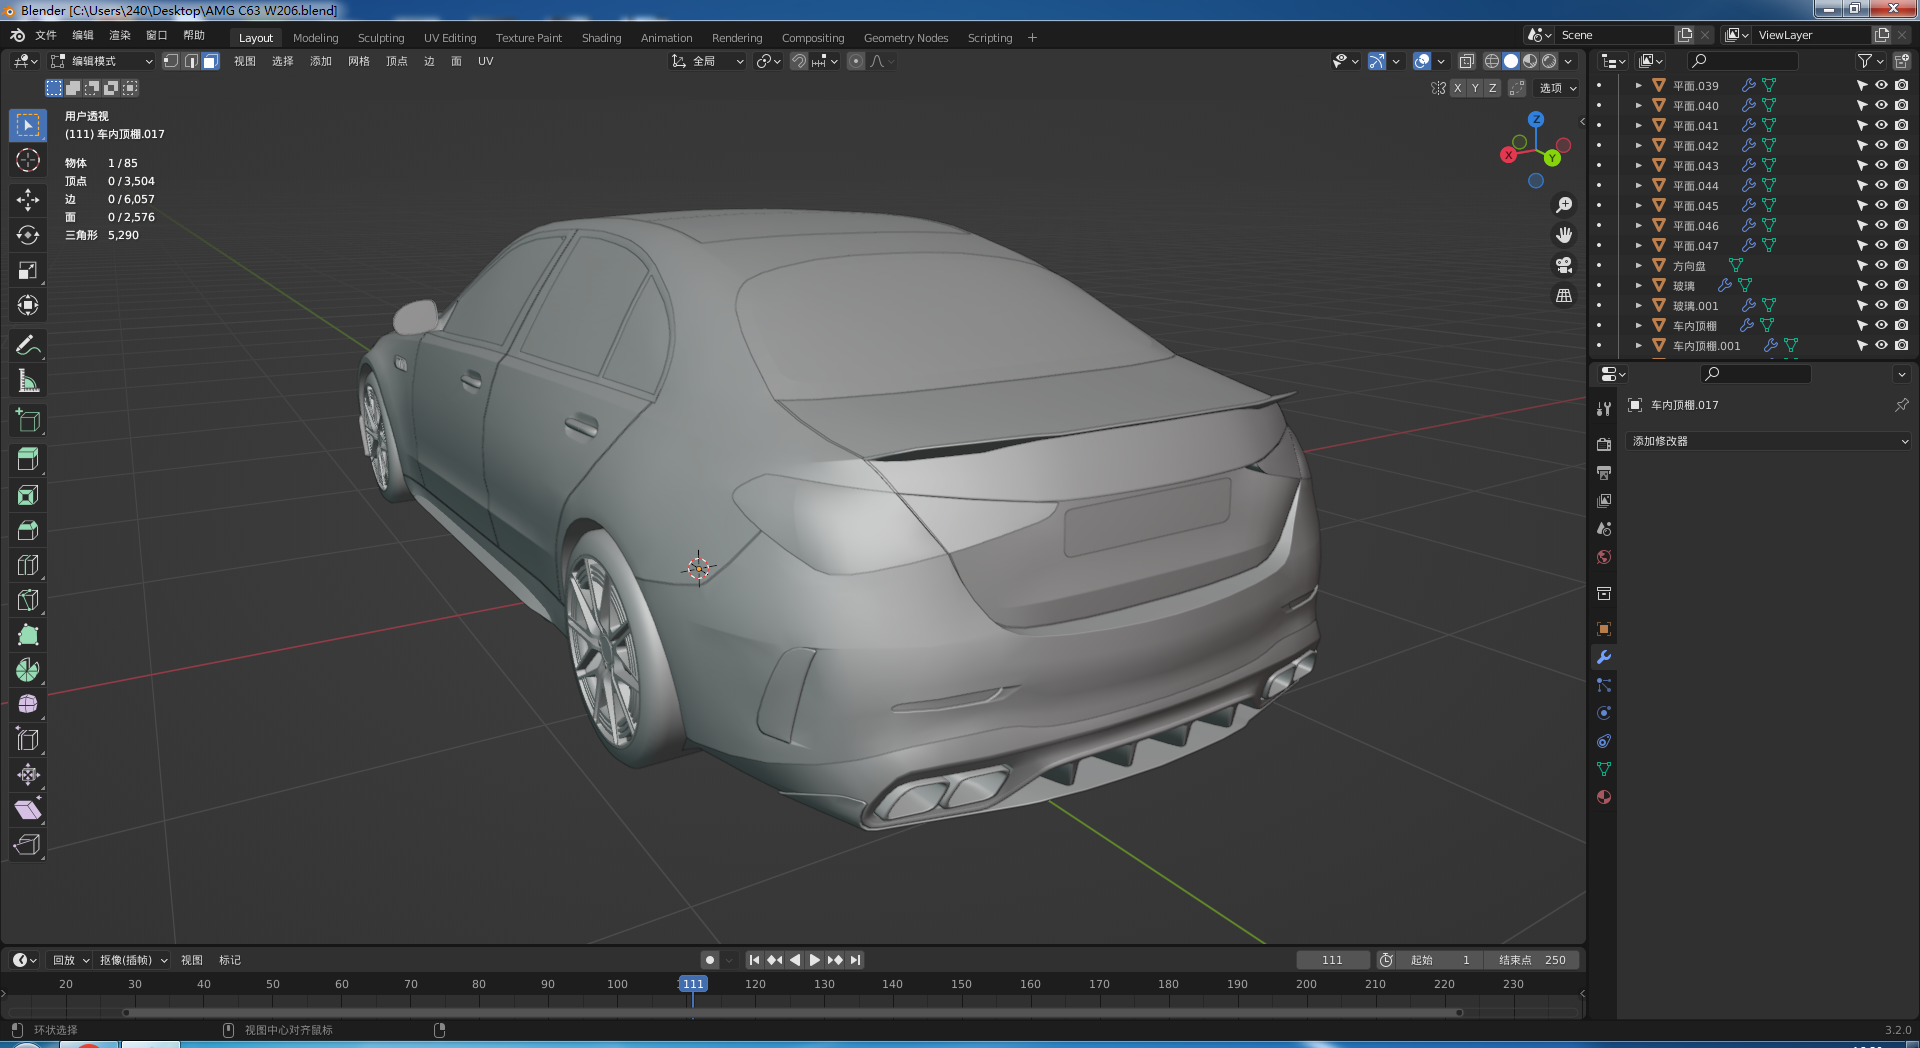Toggle proportional editing
This screenshot has height=1048, width=1920.
click(x=856, y=61)
